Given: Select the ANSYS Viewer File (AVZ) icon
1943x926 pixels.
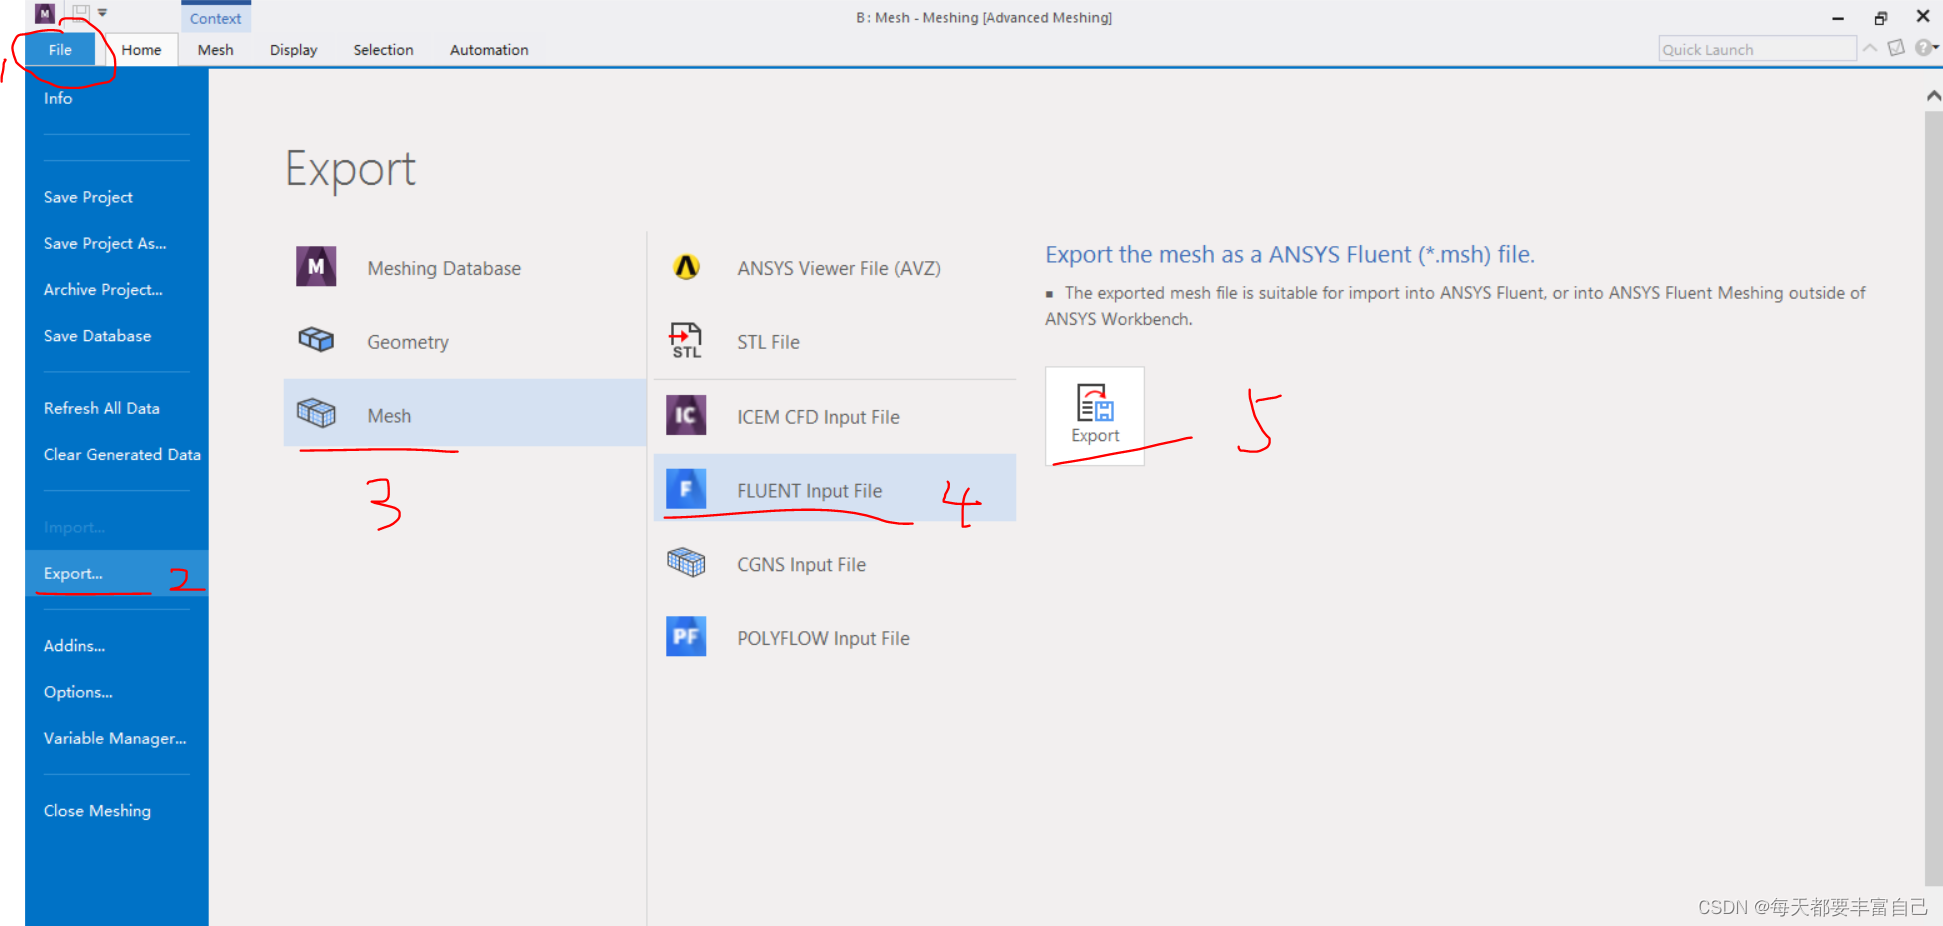Looking at the screenshot, I should click(x=686, y=267).
